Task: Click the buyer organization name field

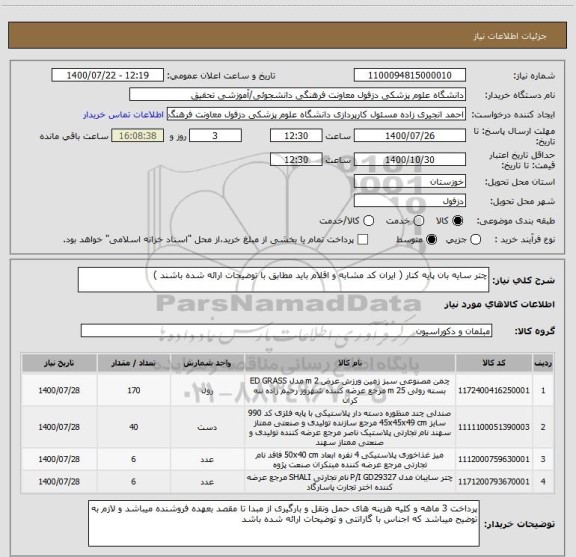Action: pyautogui.click(x=298, y=95)
